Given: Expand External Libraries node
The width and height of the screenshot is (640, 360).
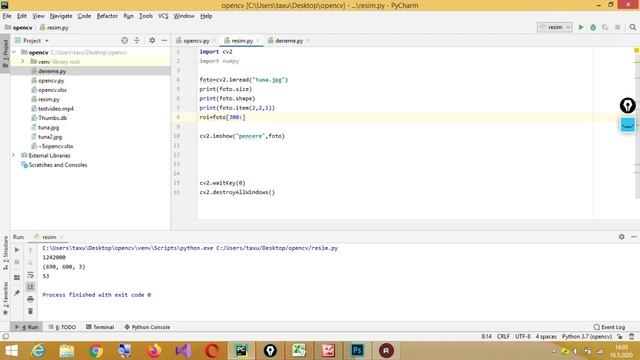Looking at the screenshot, I should (x=13, y=156).
